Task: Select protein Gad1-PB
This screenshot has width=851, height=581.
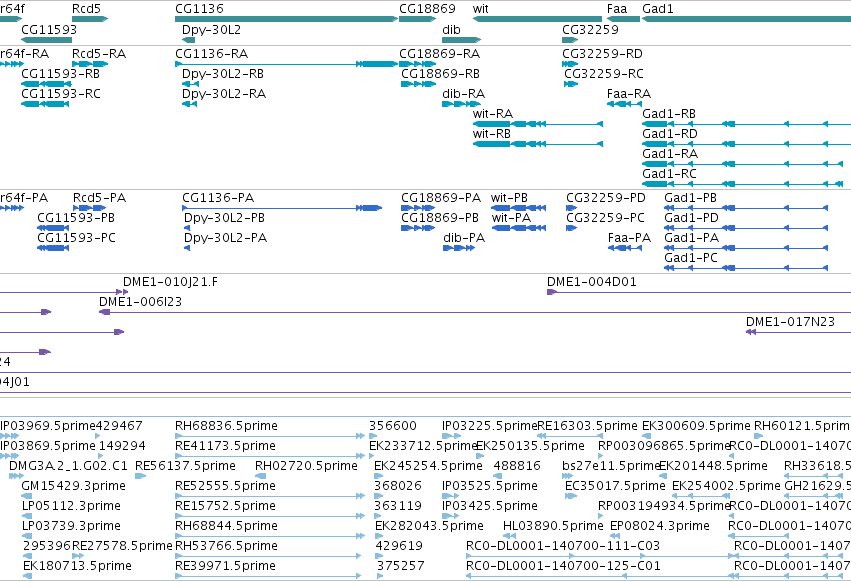Action: pos(746,208)
